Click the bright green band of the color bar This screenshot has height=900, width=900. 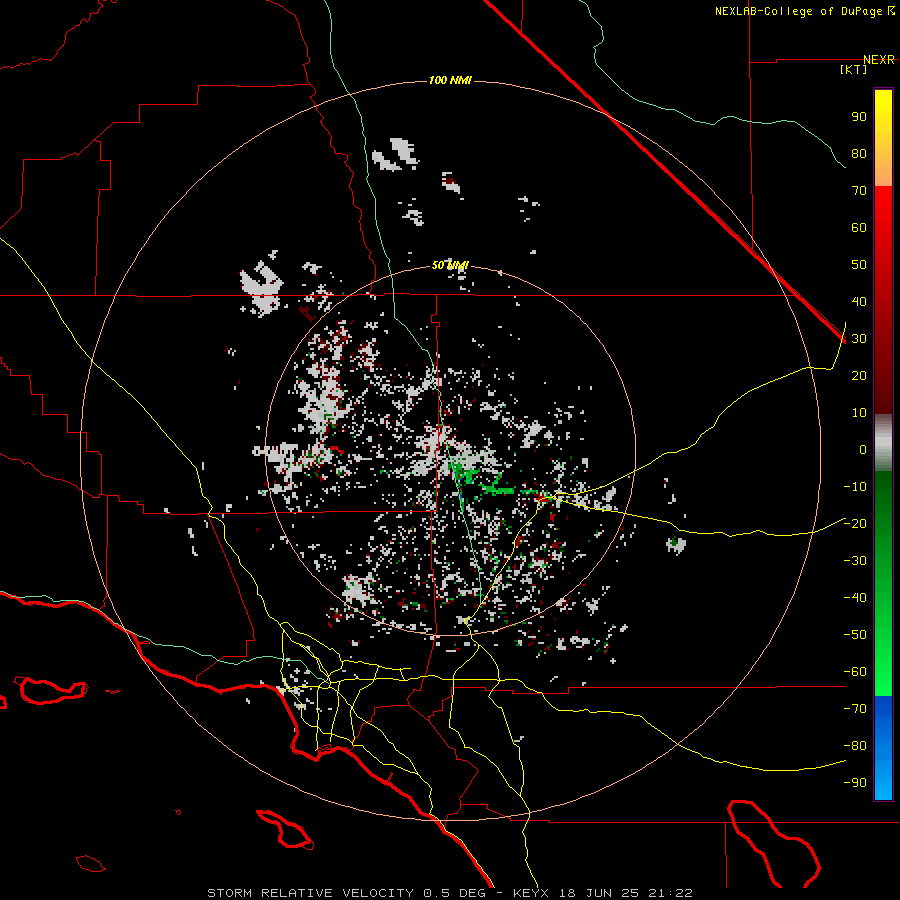point(883,649)
